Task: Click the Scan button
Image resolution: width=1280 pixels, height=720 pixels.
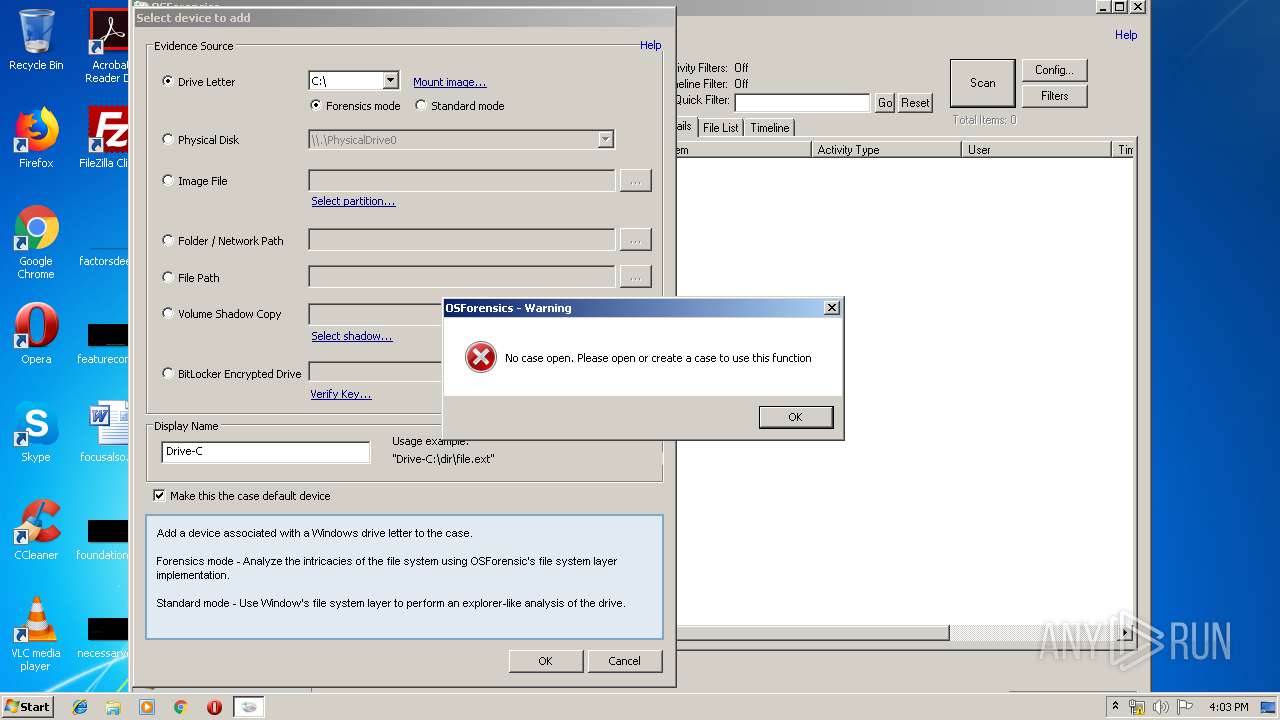Action: tap(982, 83)
